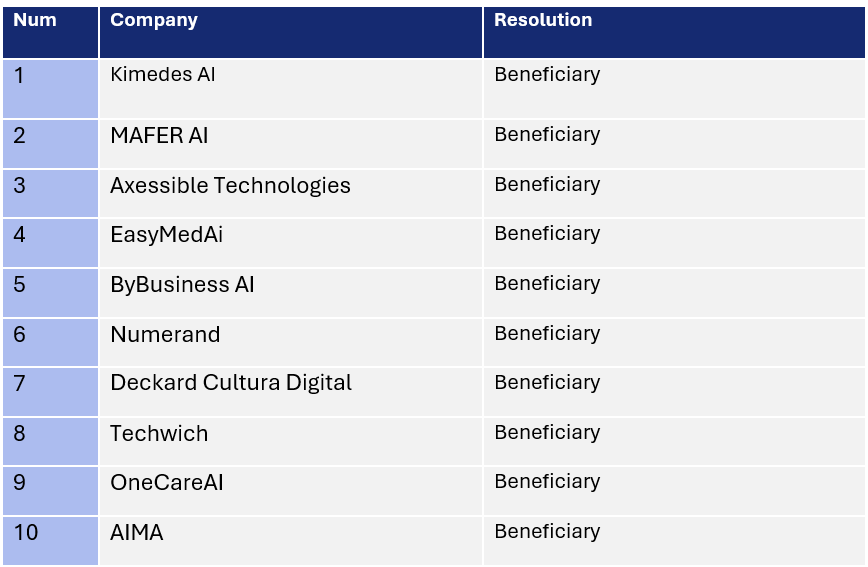Select the MAFER AI company cell

click(160, 135)
